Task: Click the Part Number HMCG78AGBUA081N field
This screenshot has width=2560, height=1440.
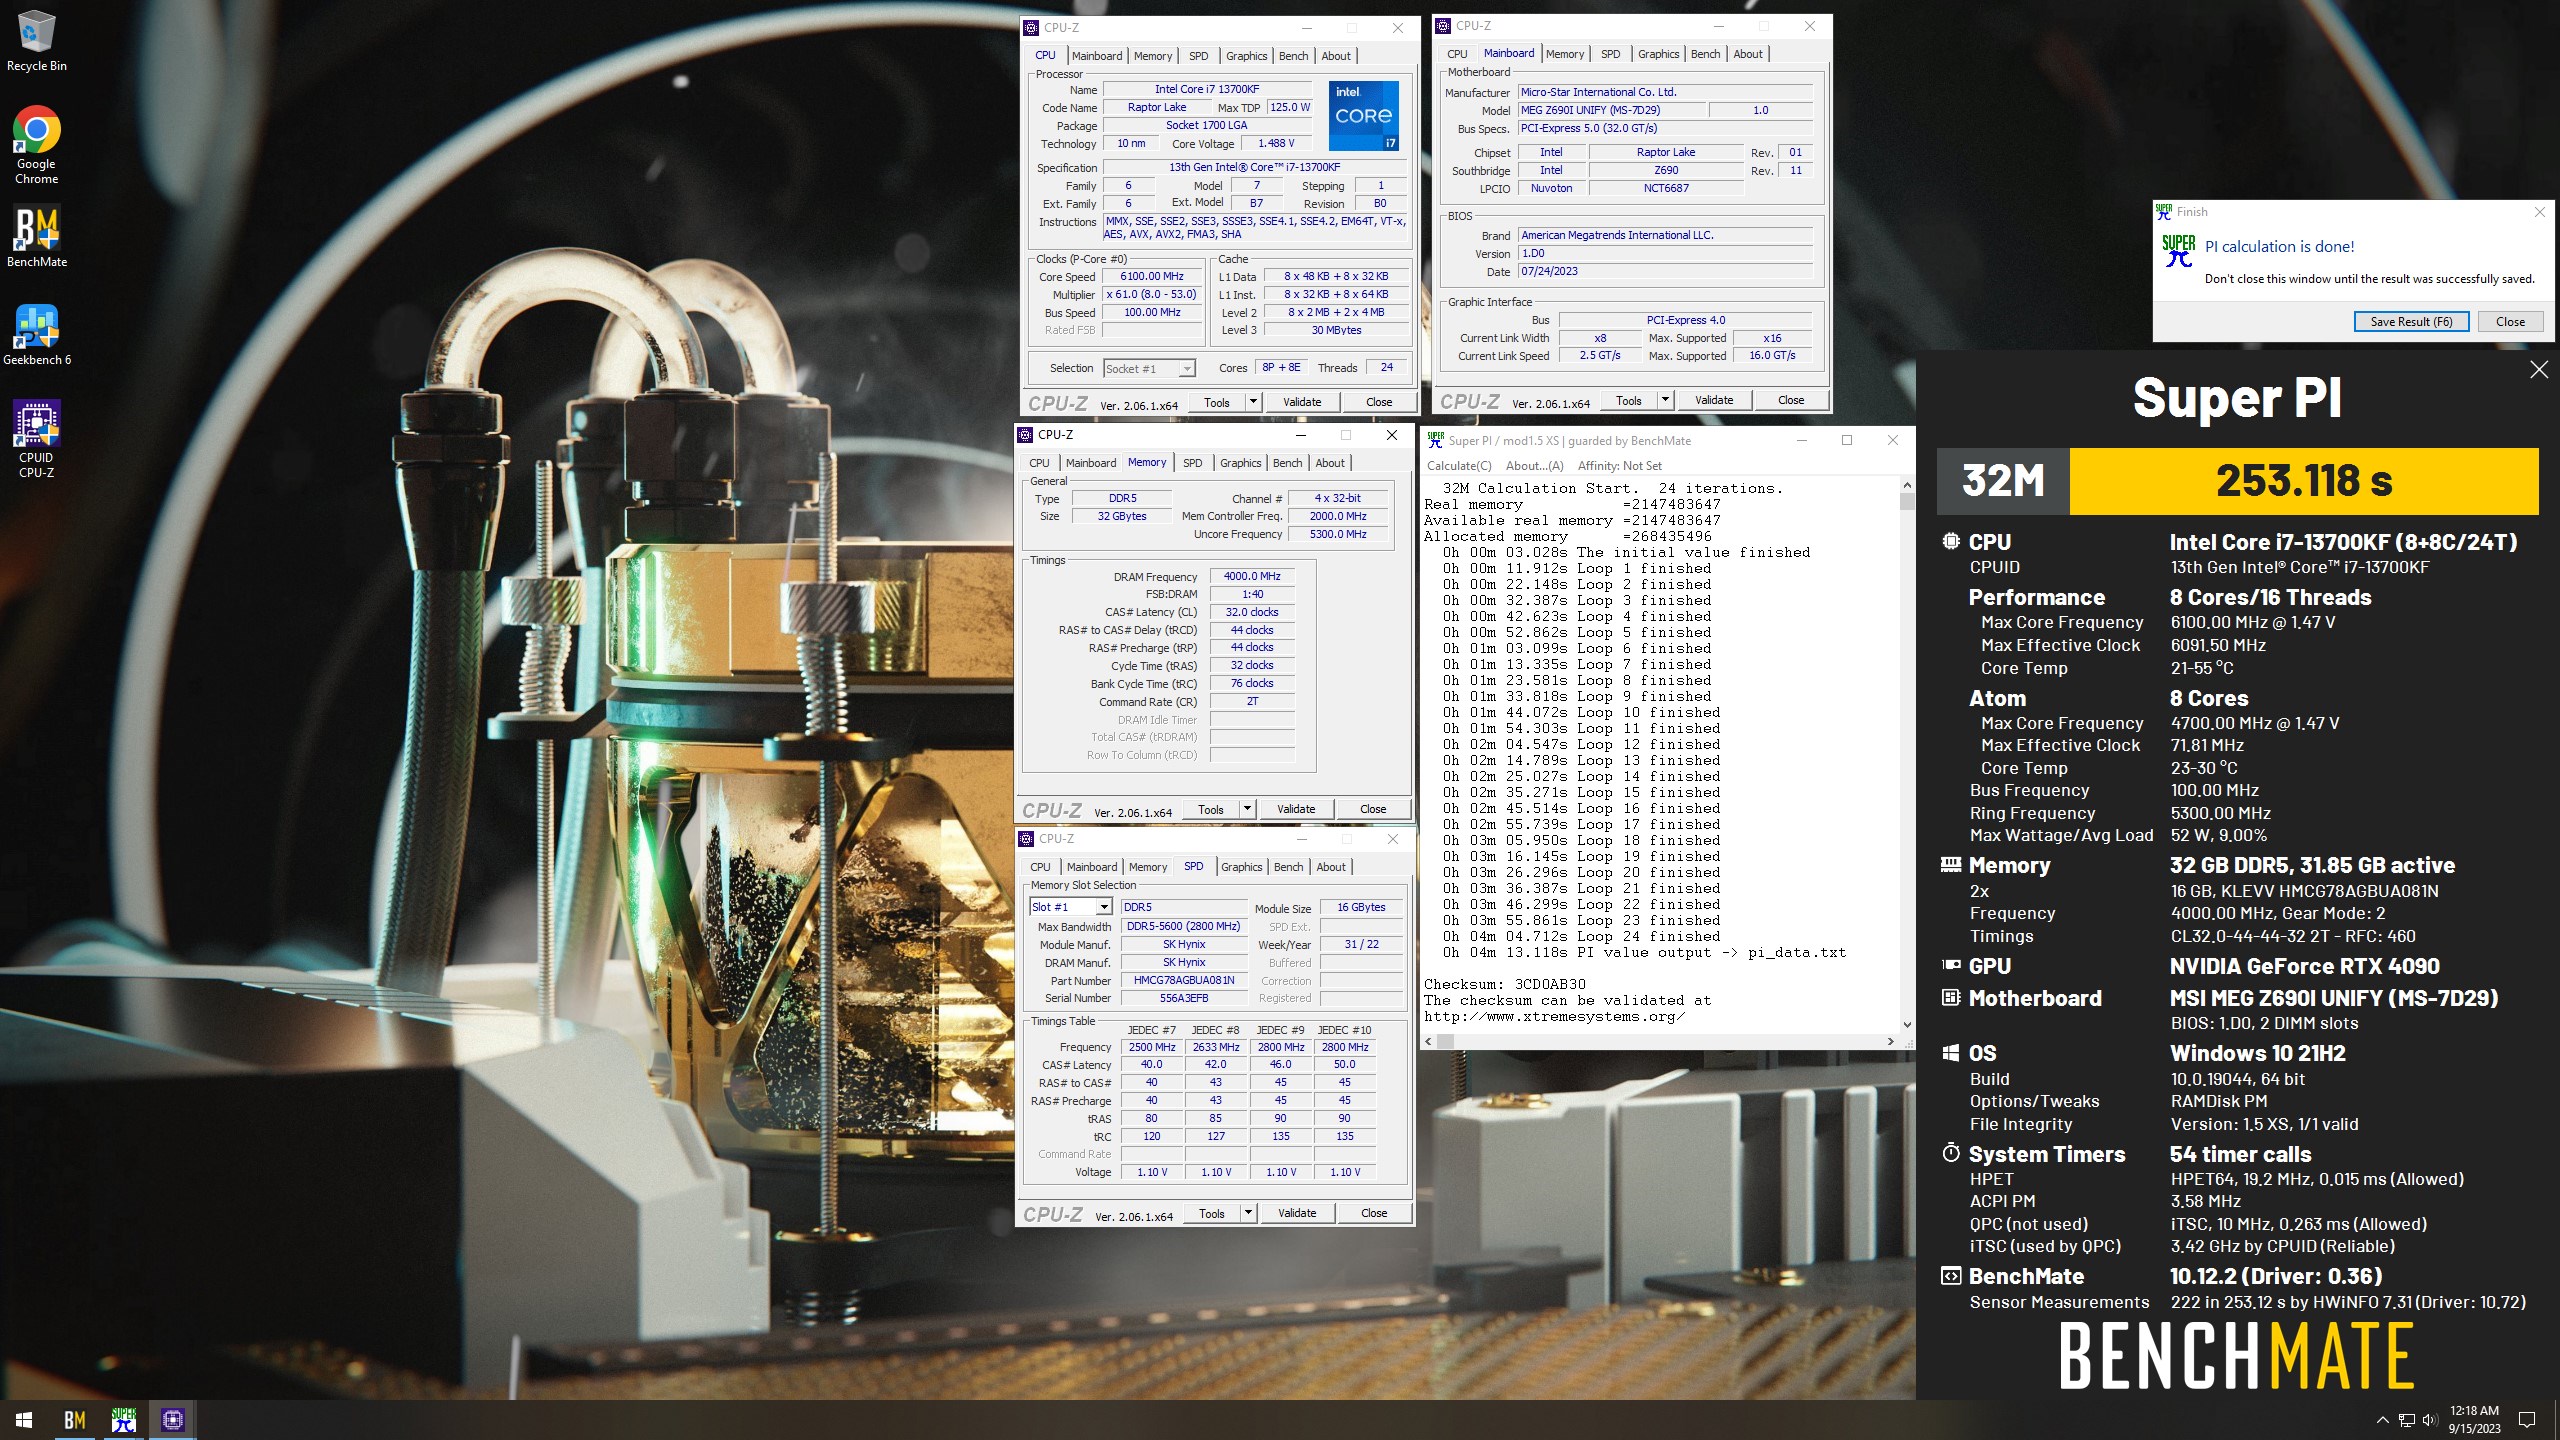Action: (1184, 981)
